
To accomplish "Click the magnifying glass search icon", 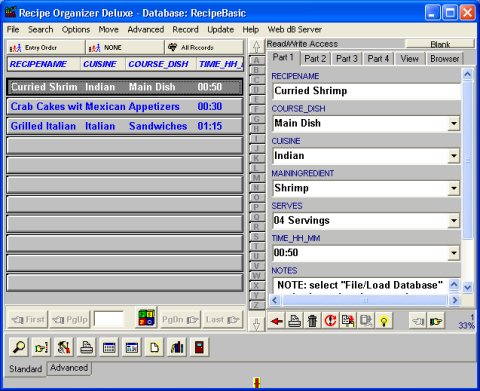I will (x=19, y=347).
